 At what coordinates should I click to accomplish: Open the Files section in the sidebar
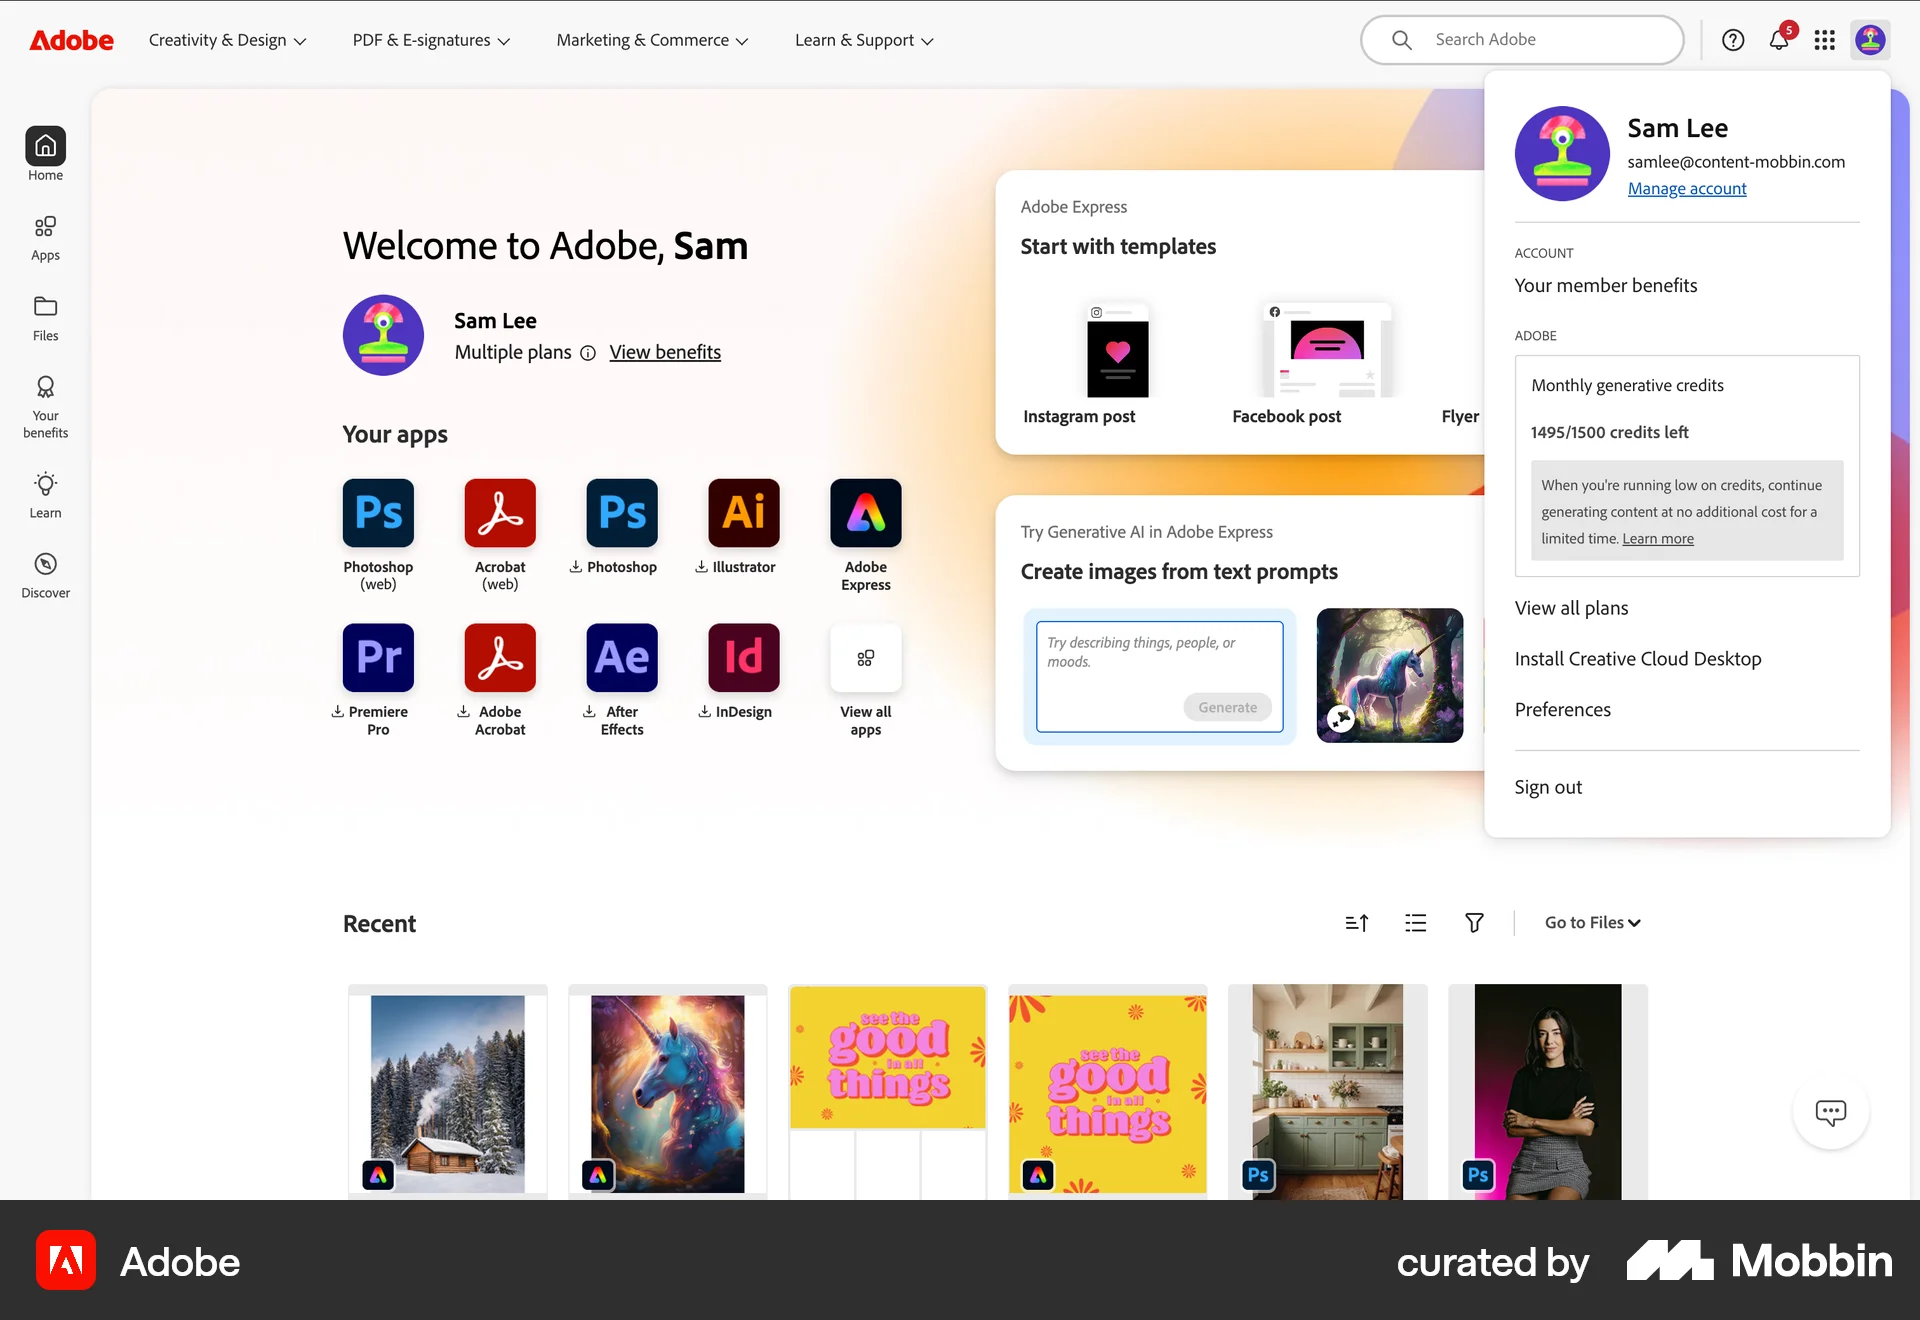coord(45,317)
